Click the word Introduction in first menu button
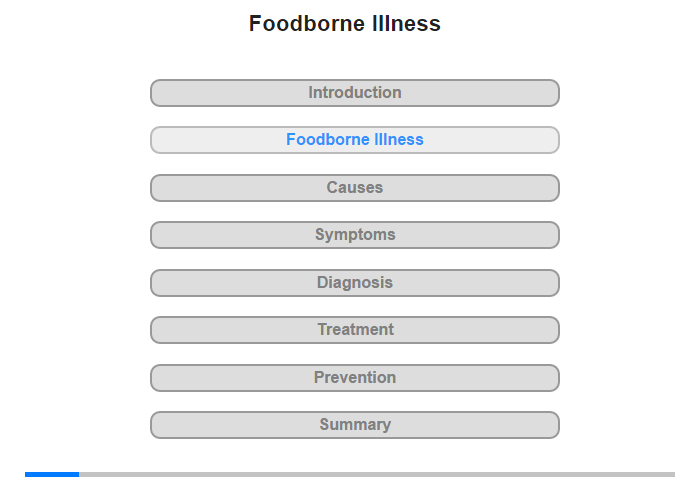Image resolution: width=700 pixels, height=480 pixels. (x=355, y=92)
